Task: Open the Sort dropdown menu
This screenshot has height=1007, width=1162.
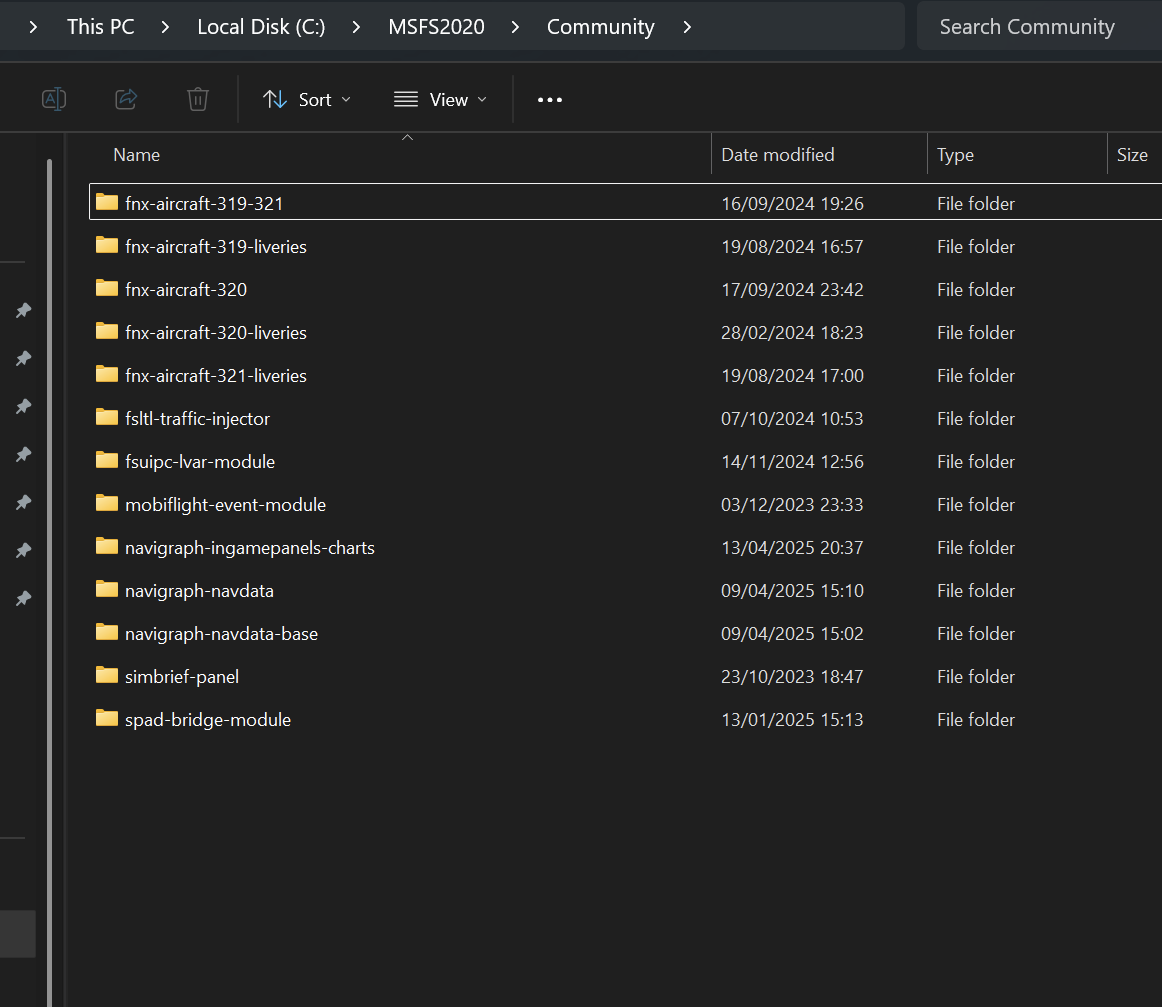Action: pos(307,99)
